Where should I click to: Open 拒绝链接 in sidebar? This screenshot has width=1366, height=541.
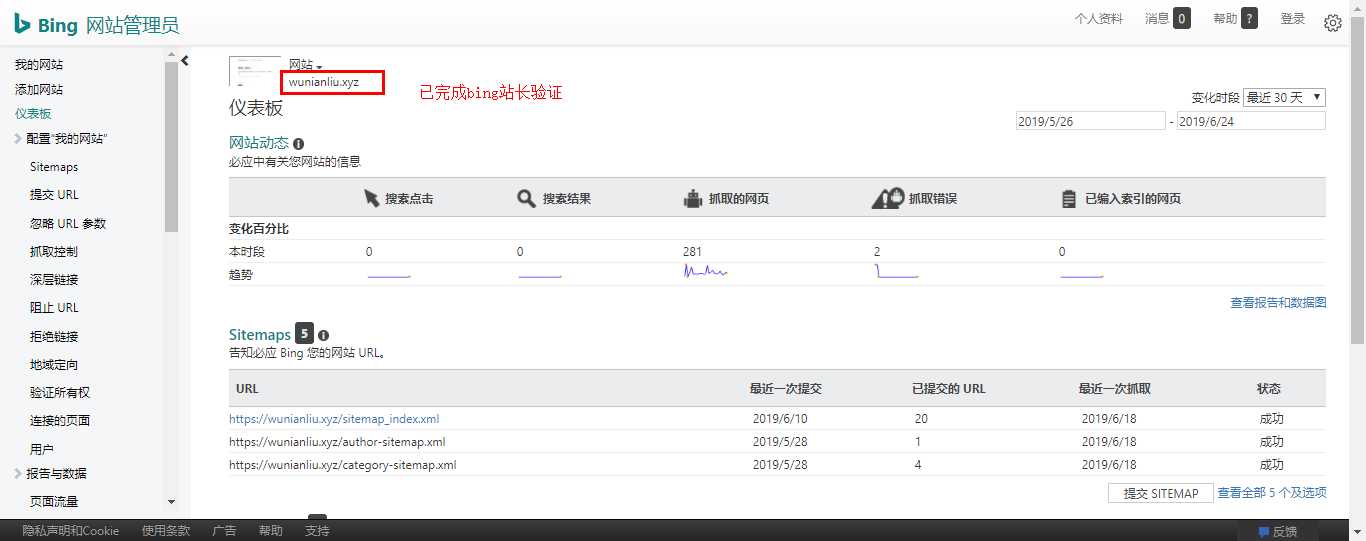(x=54, y=336)
